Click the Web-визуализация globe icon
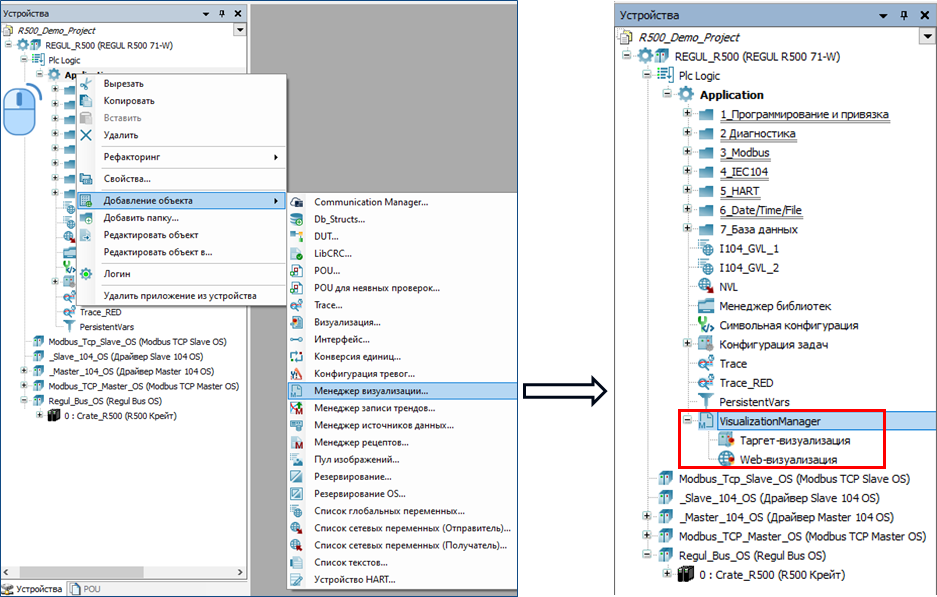Screen dimensions: 937x597 pyautogui.click(x=726, y=459)
